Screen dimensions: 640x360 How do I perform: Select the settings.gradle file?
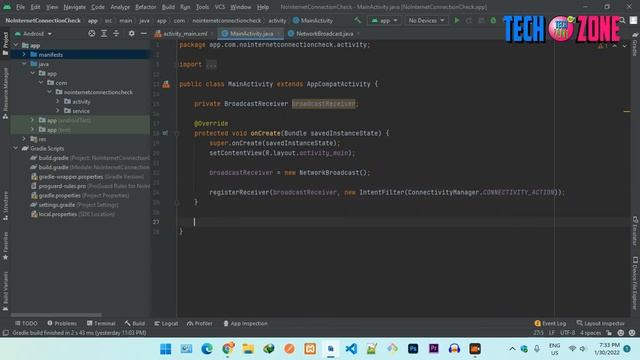coord(75,205)
